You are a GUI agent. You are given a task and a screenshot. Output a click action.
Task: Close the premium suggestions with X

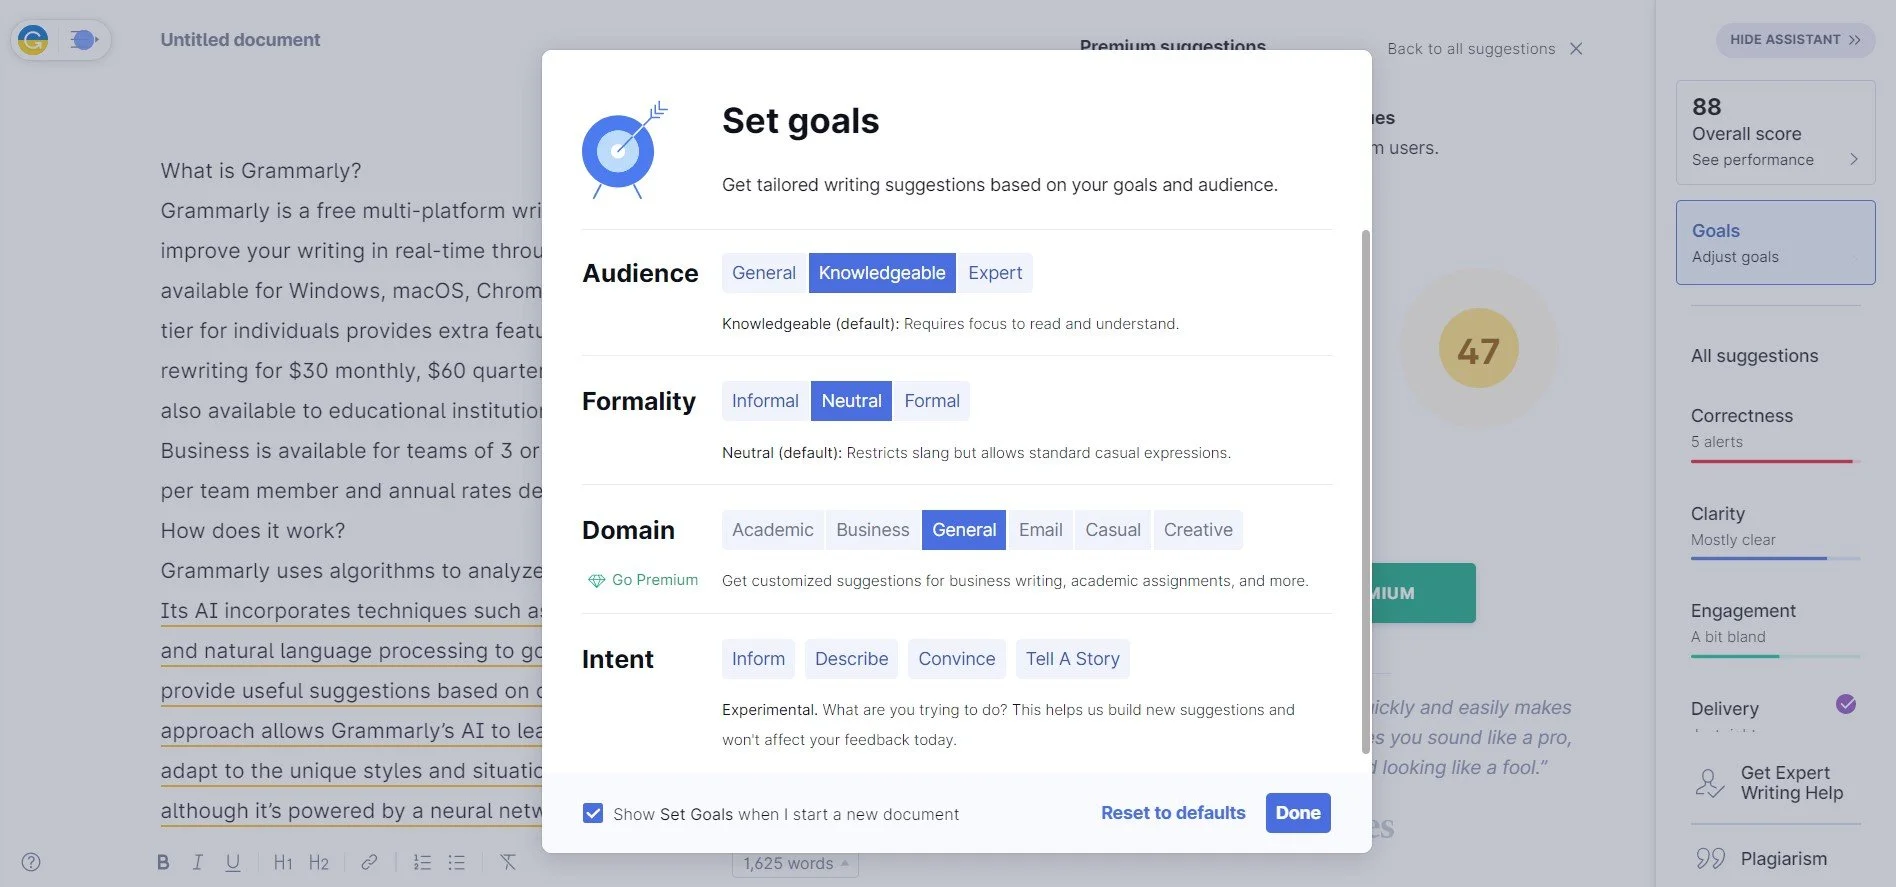click(x=1576, y=49)
